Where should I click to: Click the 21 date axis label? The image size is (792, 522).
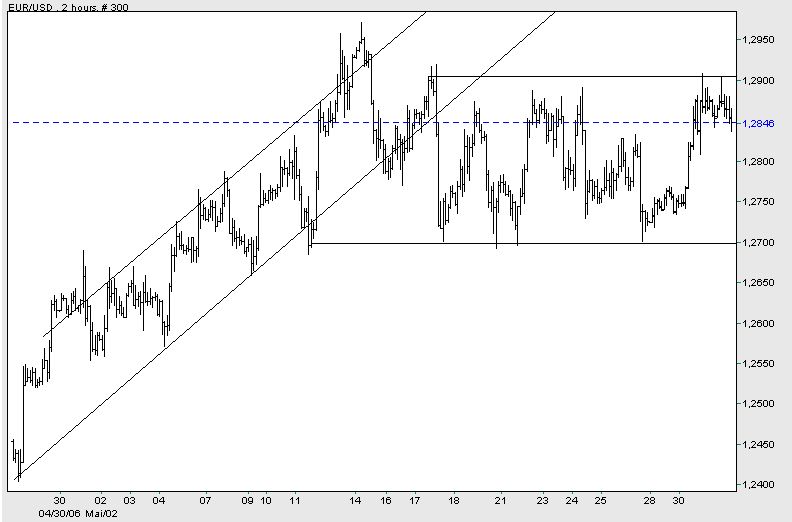[x=501, y=501]
